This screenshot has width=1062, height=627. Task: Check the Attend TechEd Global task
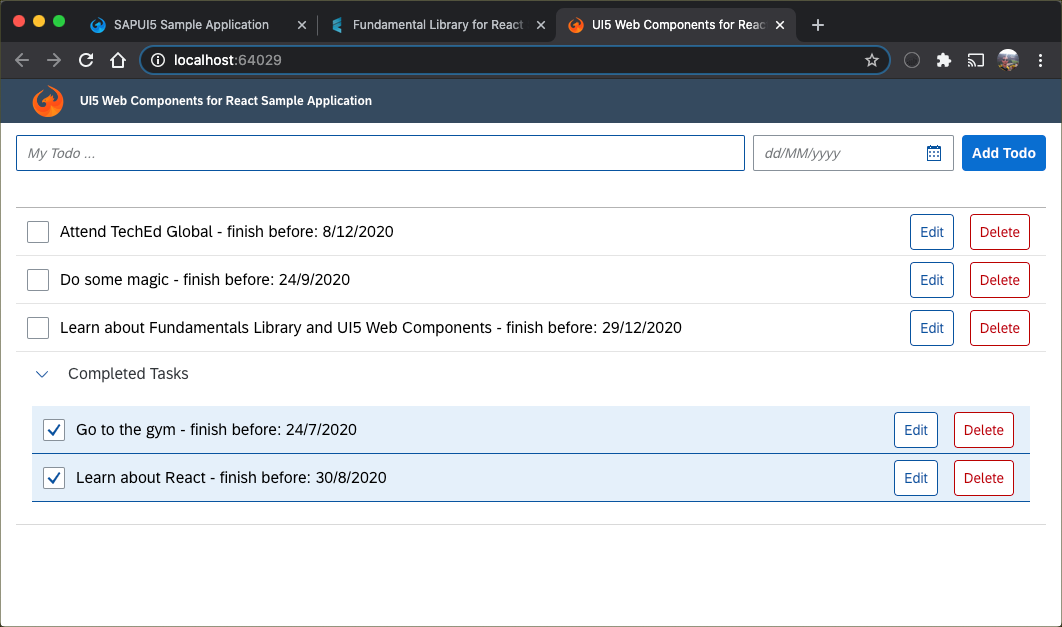click(x=38, y=232)
